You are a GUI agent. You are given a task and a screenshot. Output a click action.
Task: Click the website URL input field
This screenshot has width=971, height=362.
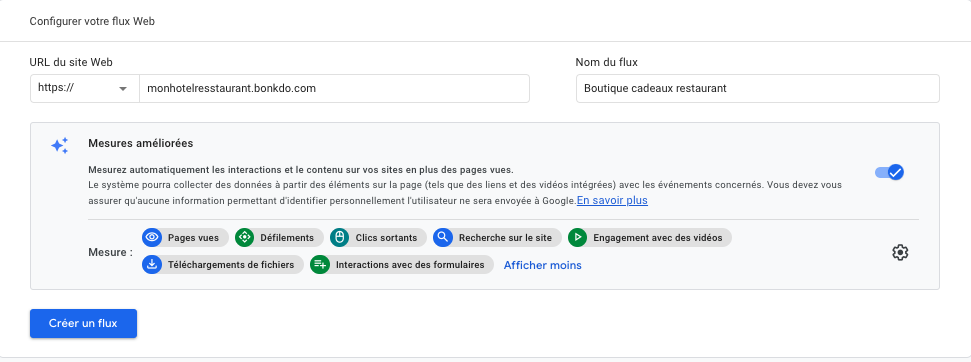tap(334, 88)
